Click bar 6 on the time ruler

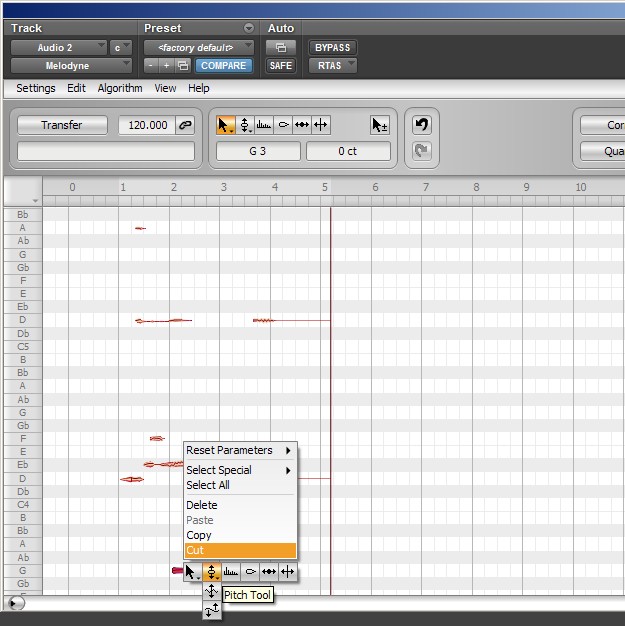[x=375, y=187]
